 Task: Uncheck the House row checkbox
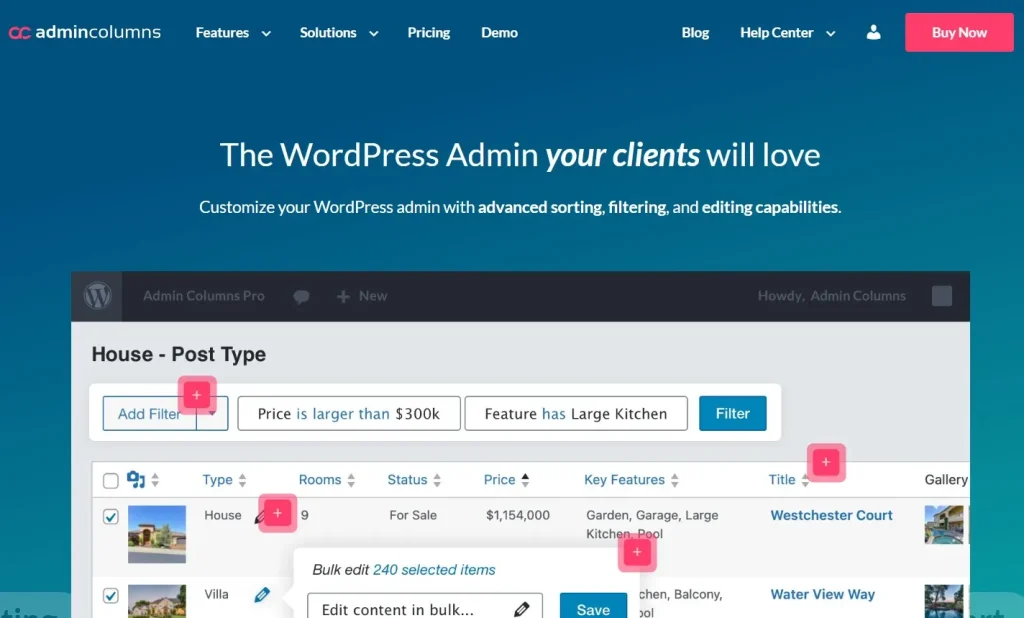(x=110, y=517)
